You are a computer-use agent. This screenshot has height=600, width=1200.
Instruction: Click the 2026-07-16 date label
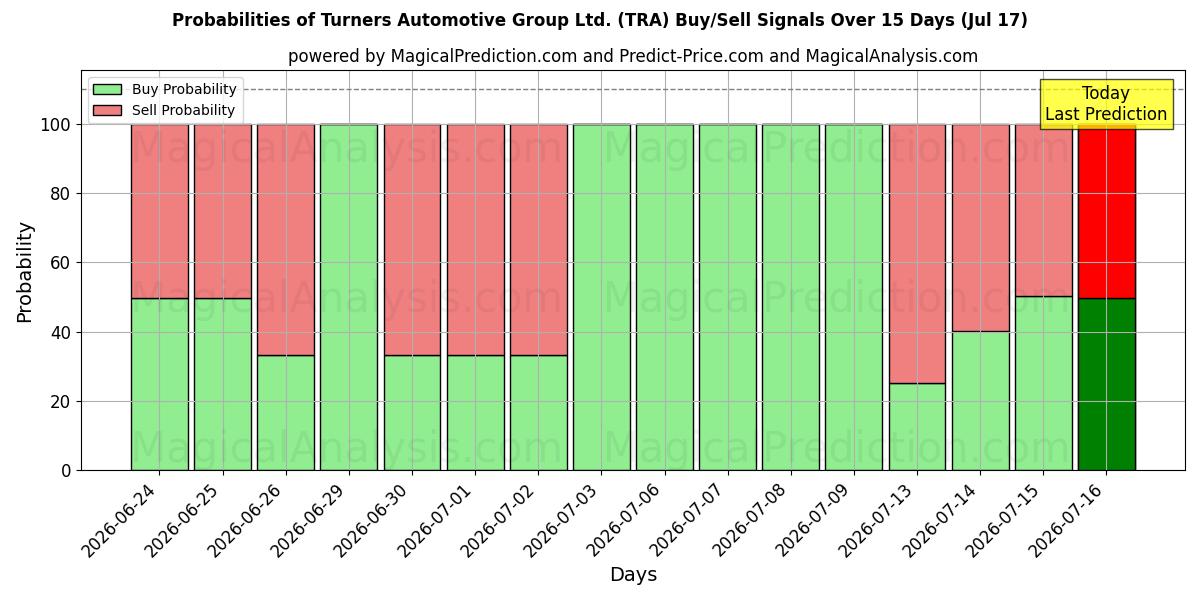click(x=1068, y=518)
